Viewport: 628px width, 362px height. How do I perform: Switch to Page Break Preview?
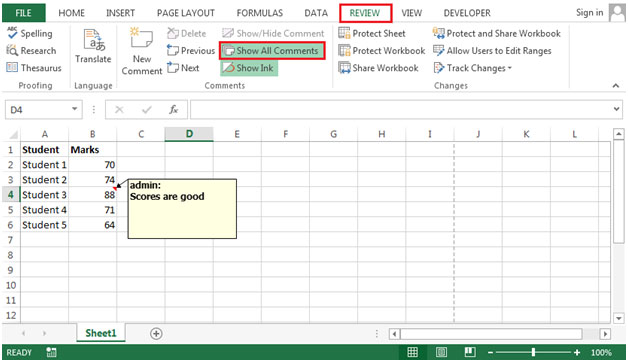tap(470, 352)
